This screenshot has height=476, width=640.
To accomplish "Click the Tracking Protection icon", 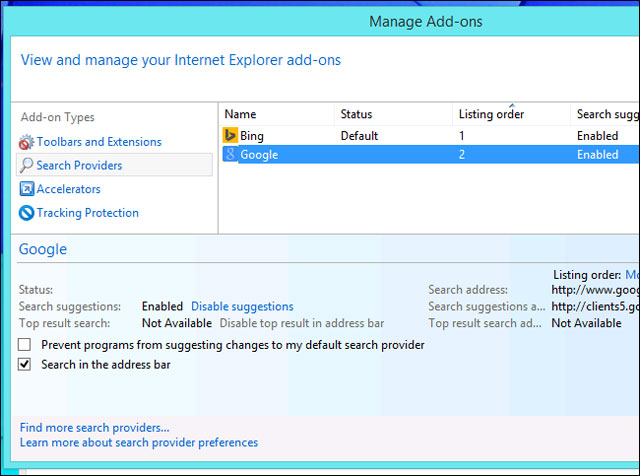I will point(27,213).
